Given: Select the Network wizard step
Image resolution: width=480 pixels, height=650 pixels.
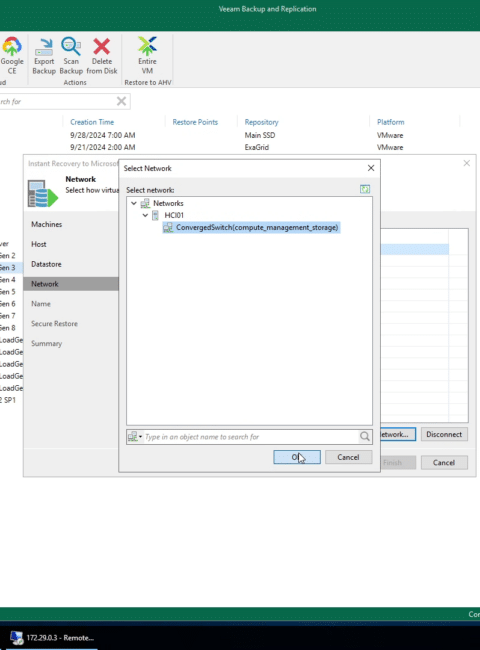Looking at the screenshot, I should coord(71,284).
